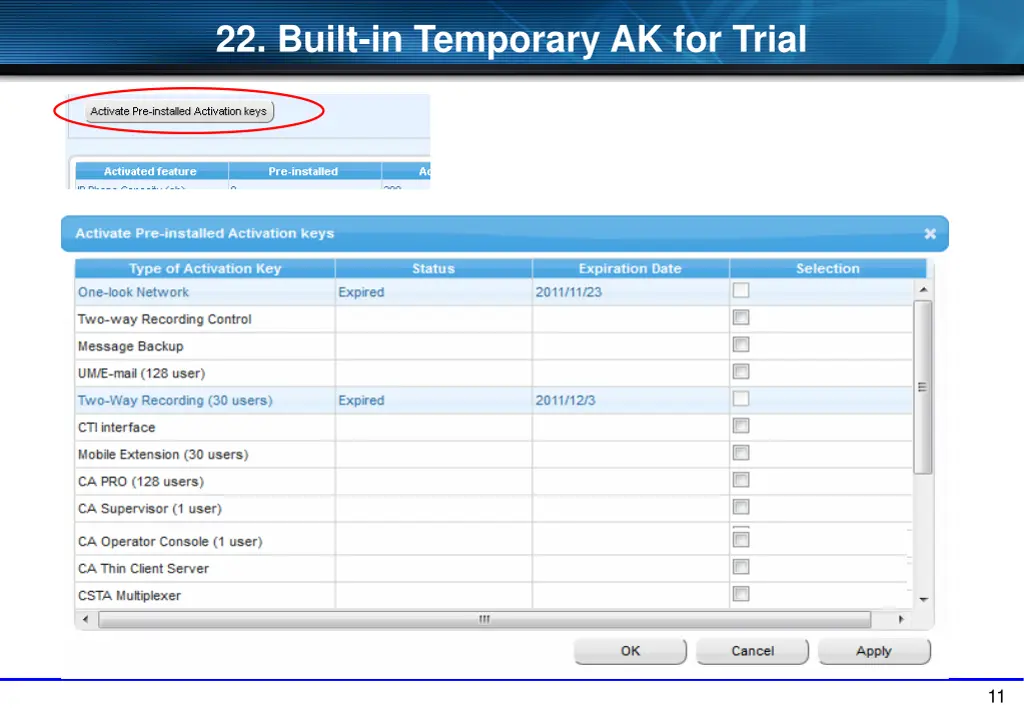
Task: Click the Selection column header
Action: [827, 268]
